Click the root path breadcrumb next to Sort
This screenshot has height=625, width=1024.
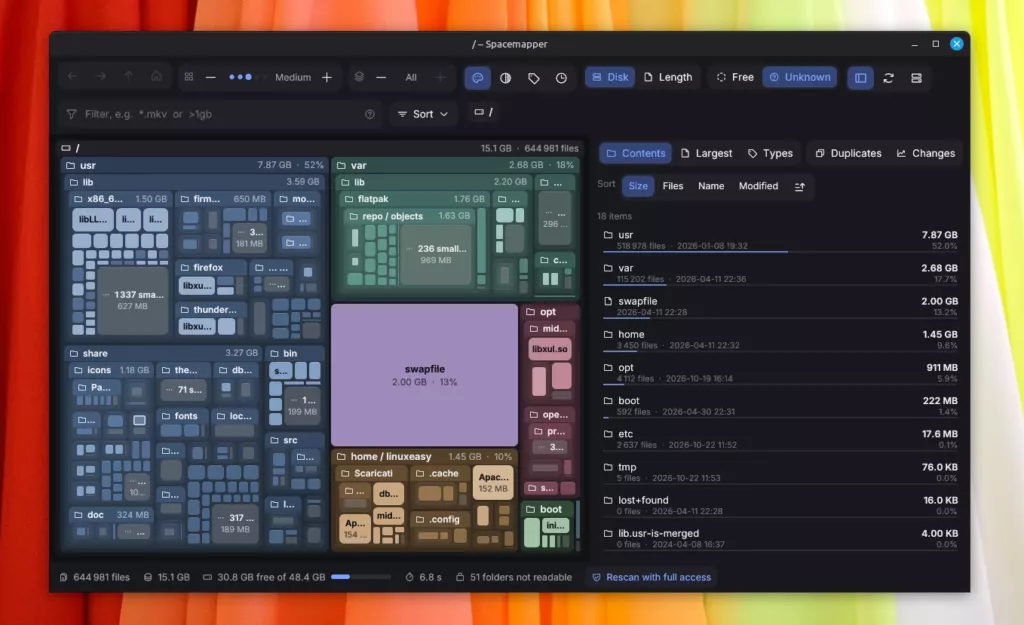pos(484,112)
